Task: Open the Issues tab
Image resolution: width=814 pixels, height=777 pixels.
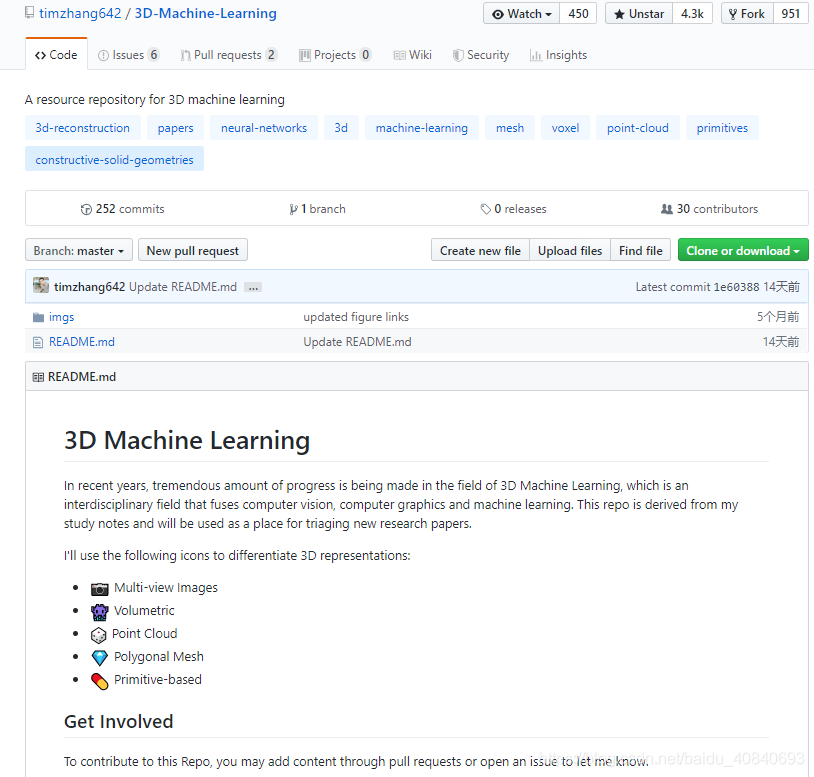Action: pyautogui.click(x=129, y=54)
